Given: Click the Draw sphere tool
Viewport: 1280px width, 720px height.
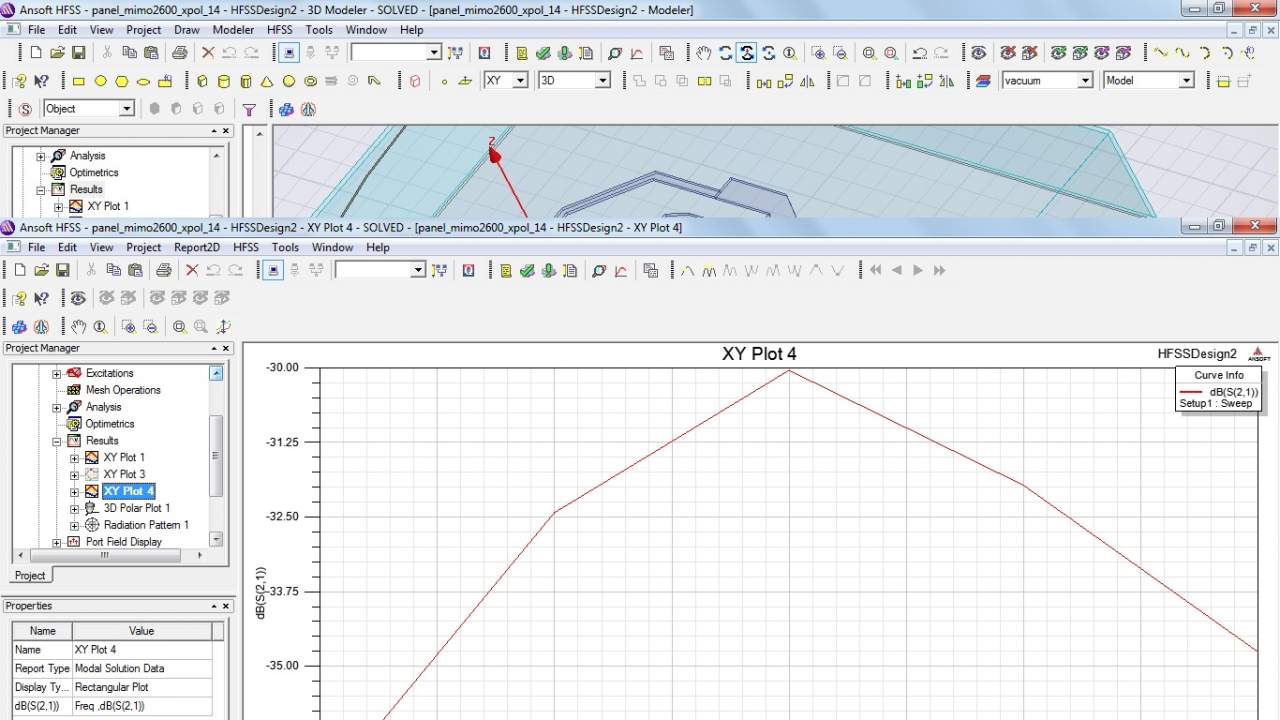Looking at the screenshot, I should [x=289, y=81].
